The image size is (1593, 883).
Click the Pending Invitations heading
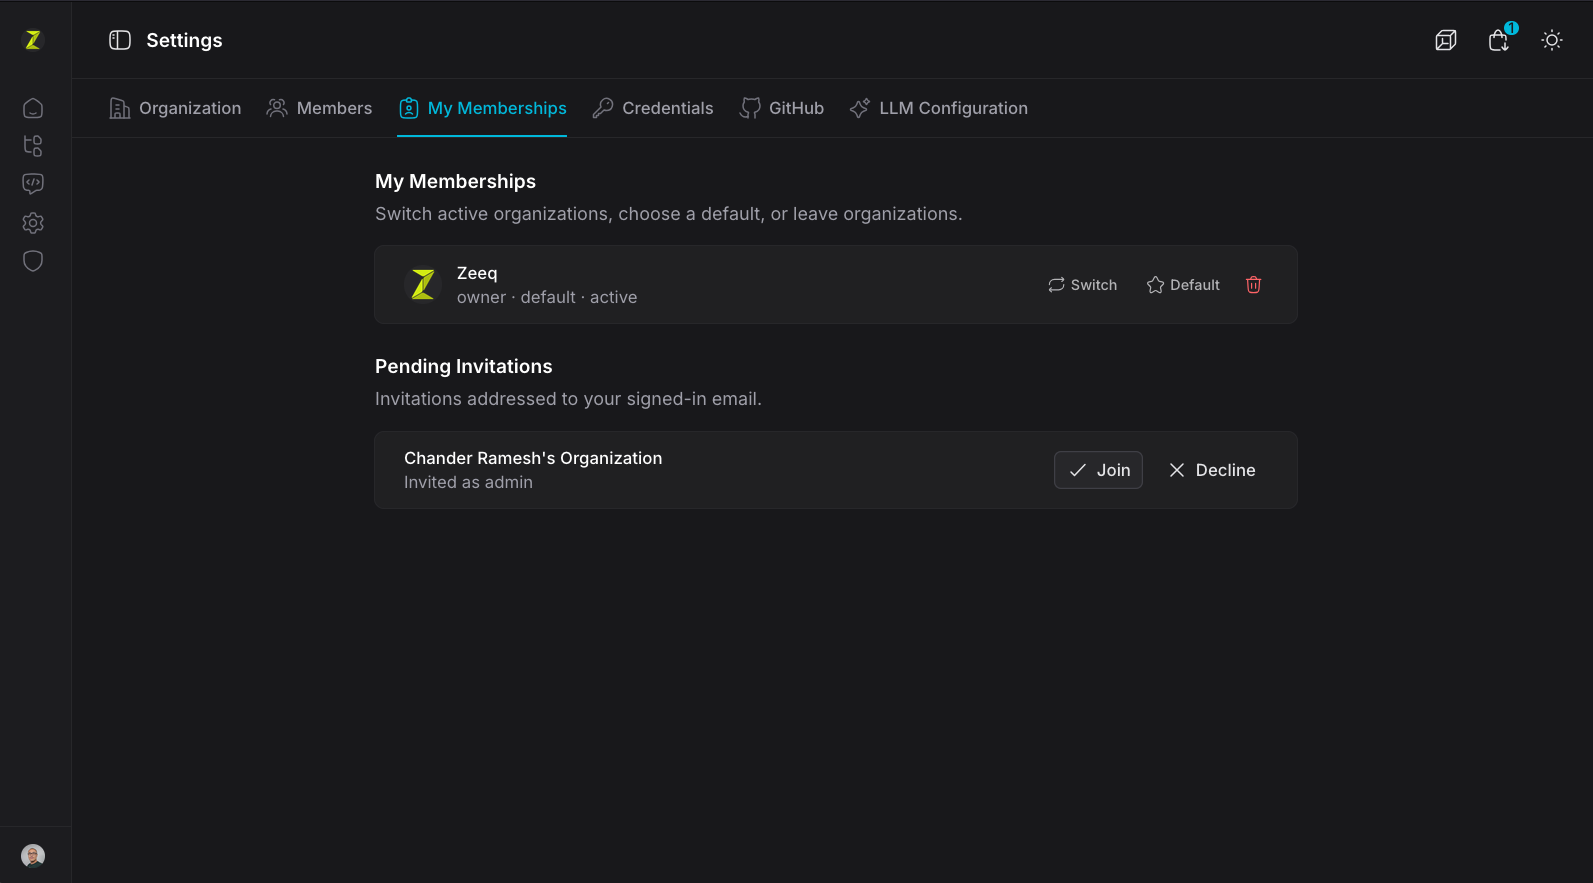(464, 366)
